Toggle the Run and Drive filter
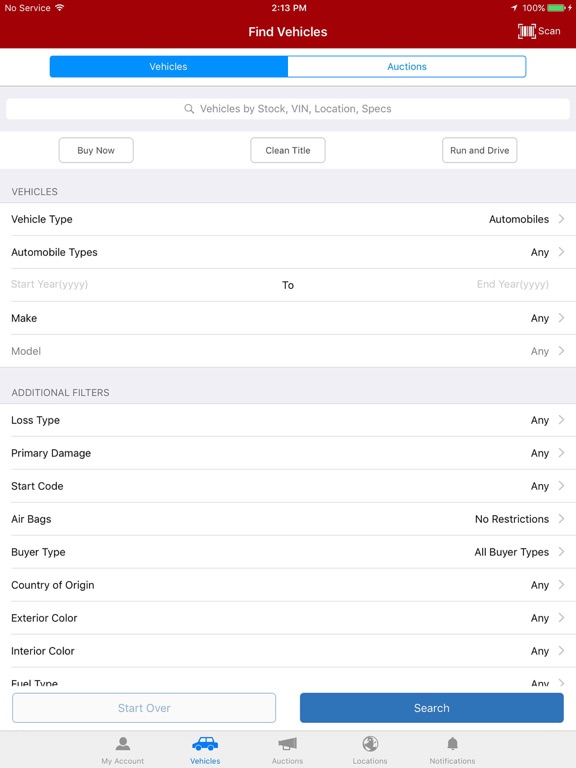Image resolution: width=576 pixels, height=768 pixels. pyautogui.click(x=480, y=150)
